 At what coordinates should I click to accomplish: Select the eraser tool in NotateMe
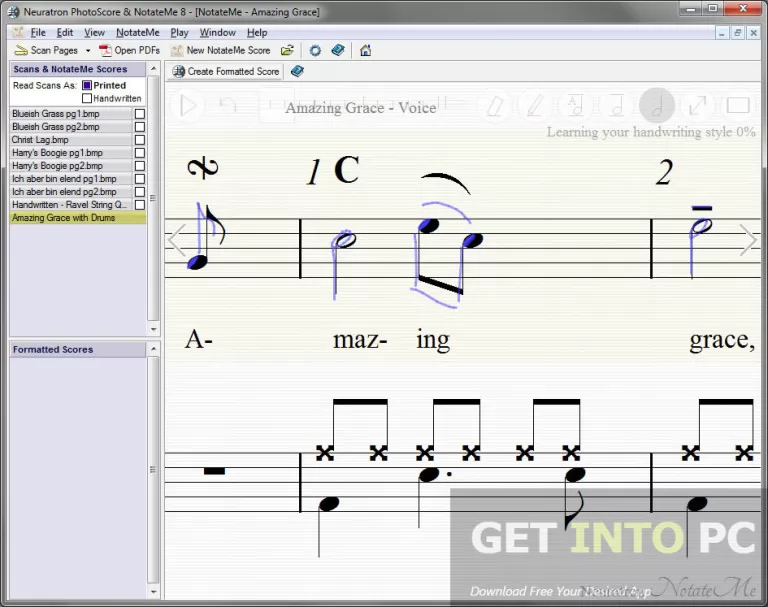(495, 106)
